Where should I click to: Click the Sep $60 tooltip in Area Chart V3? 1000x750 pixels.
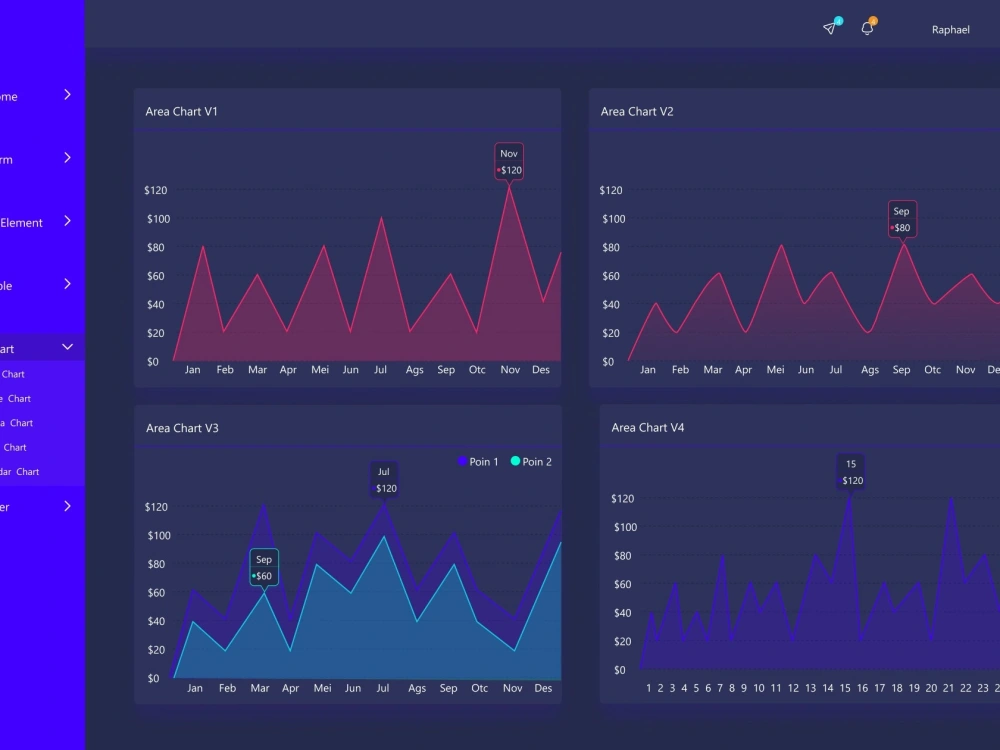tap(263, 568)
